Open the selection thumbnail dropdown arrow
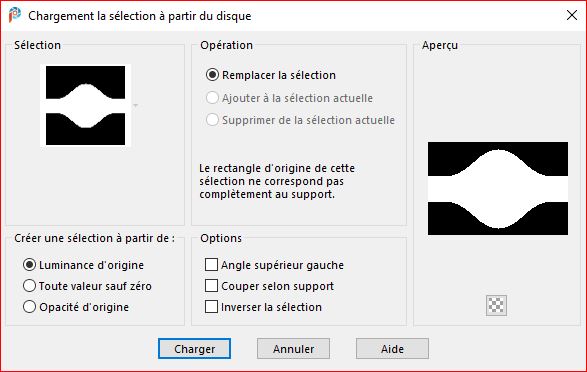587x372 pixels. coord(136,106)
